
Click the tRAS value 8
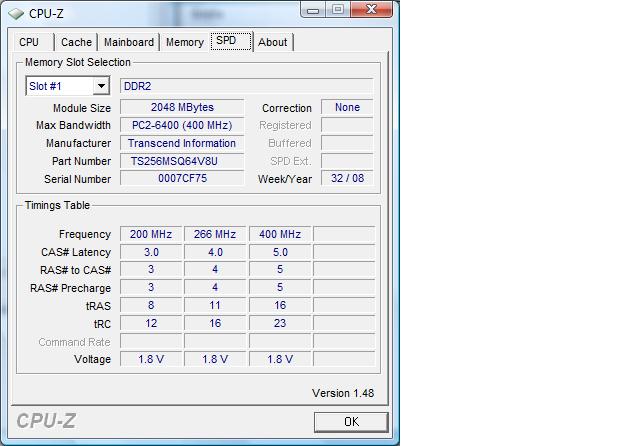tap(151, 305)
